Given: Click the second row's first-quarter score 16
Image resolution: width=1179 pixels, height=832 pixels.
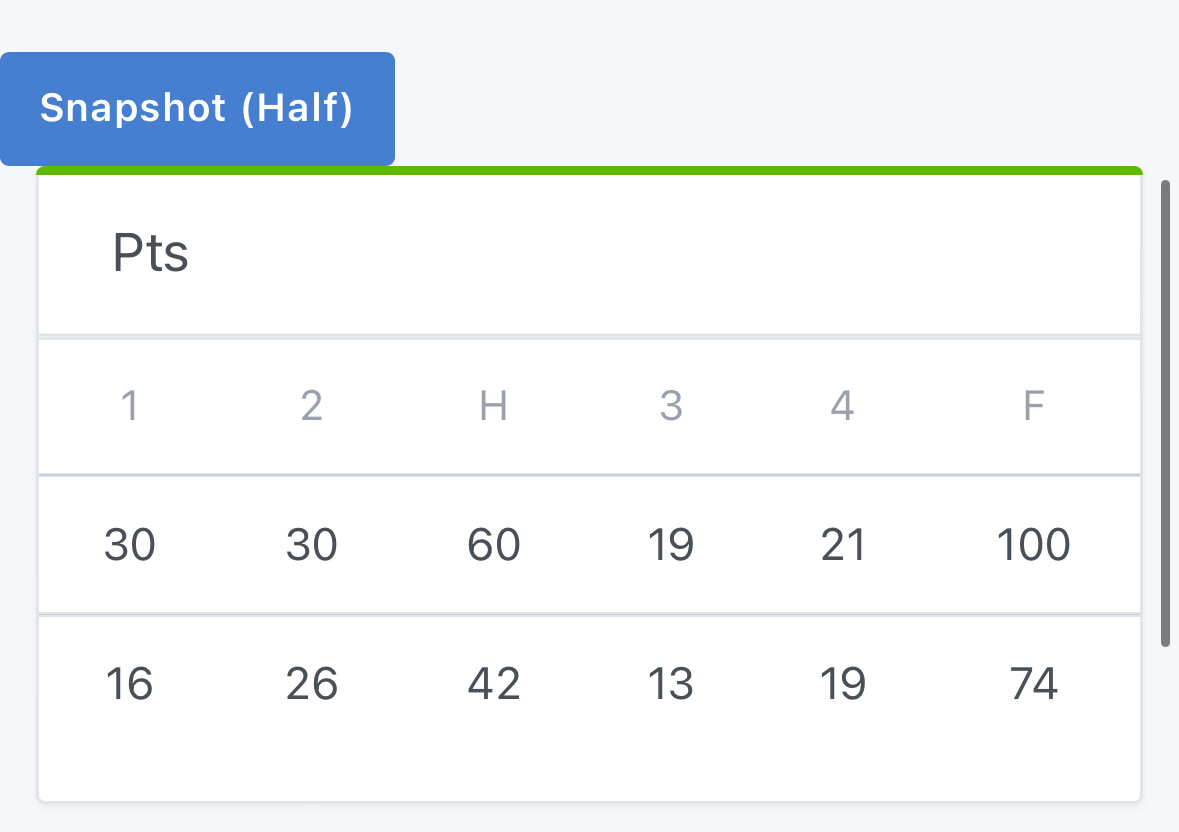Looking at the screenshot, I should (x=129, y=684).
